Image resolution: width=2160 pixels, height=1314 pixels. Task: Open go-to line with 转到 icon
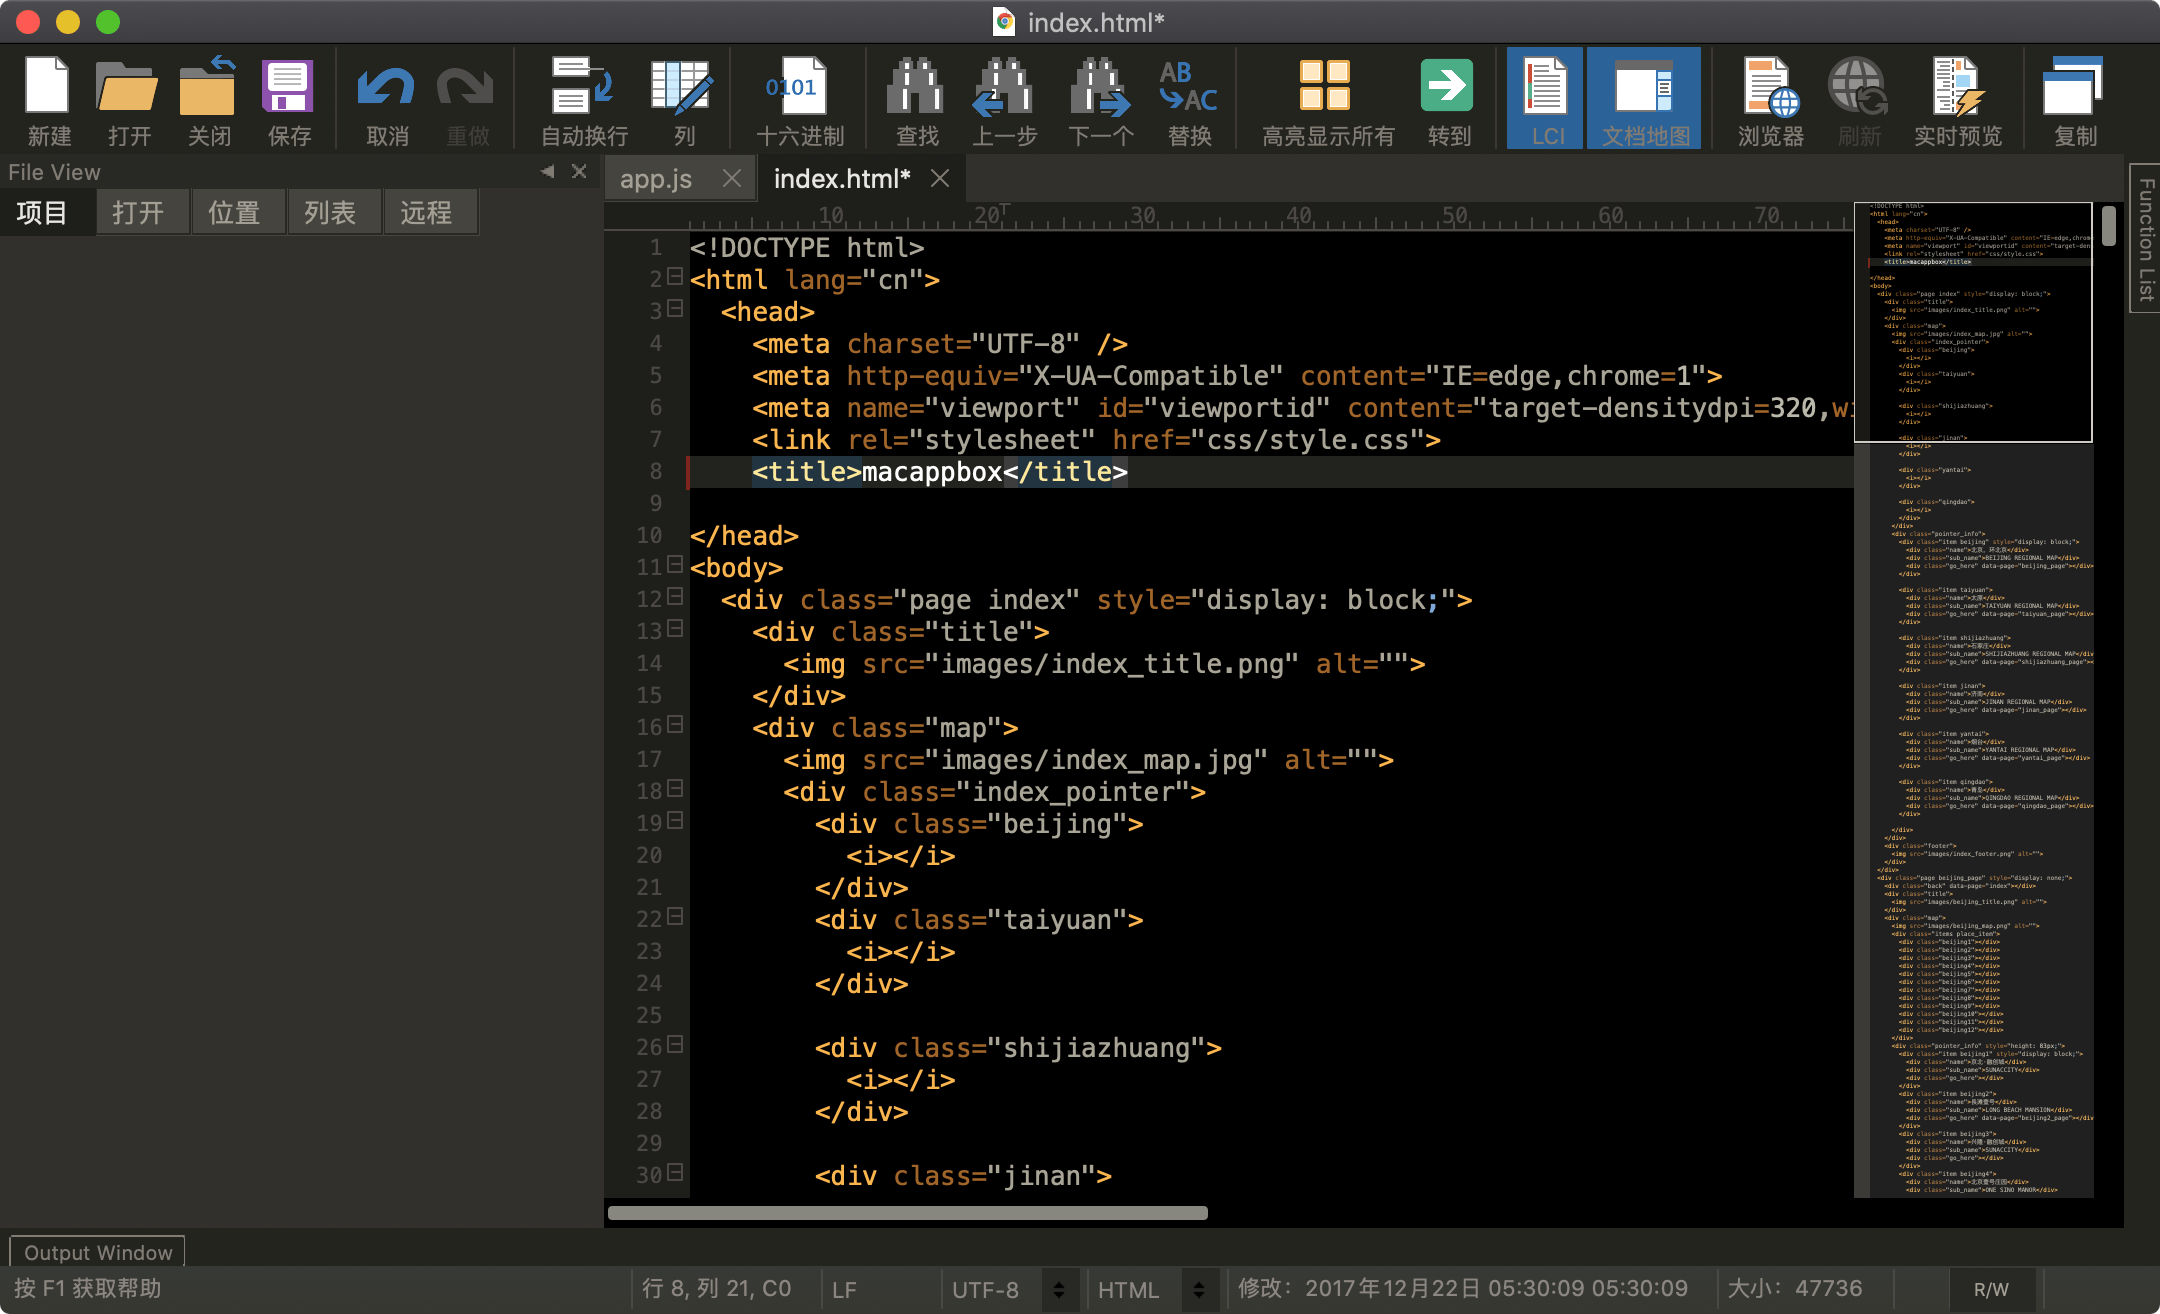tap(1448, 100)
